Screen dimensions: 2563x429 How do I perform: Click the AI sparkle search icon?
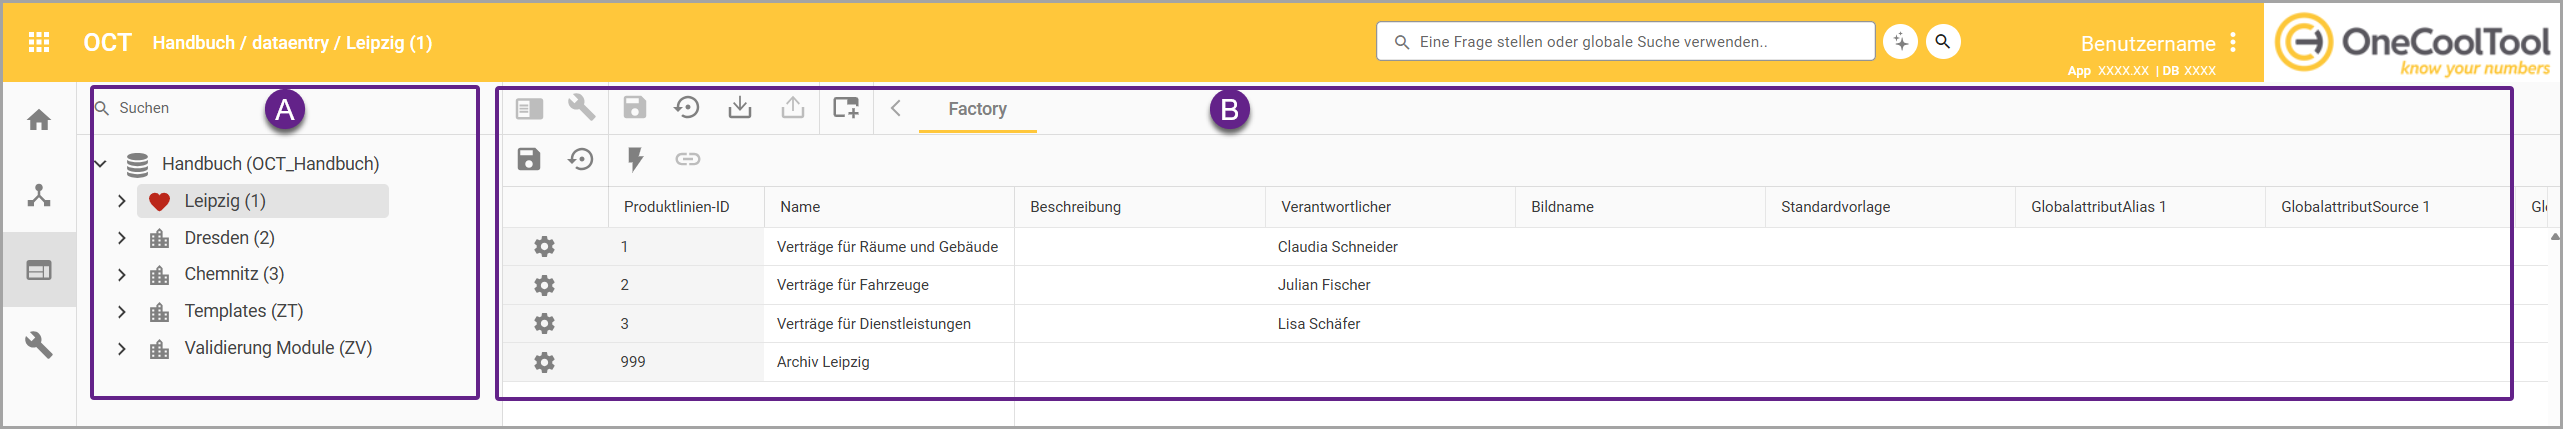click(1900, 42)
